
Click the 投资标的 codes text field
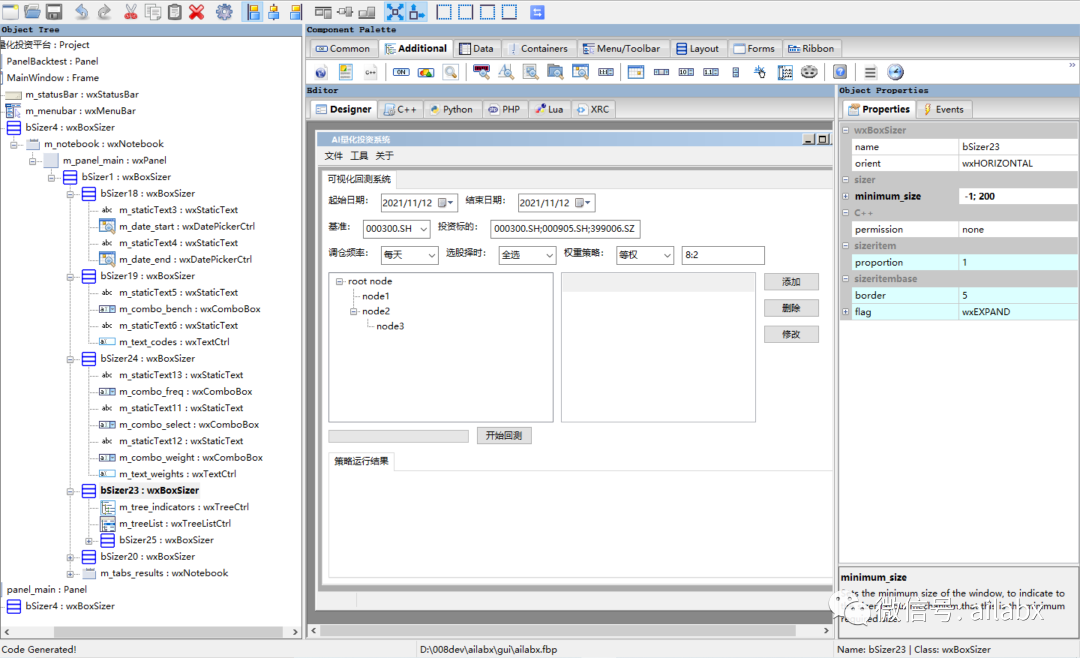click(x=565, y=229)
